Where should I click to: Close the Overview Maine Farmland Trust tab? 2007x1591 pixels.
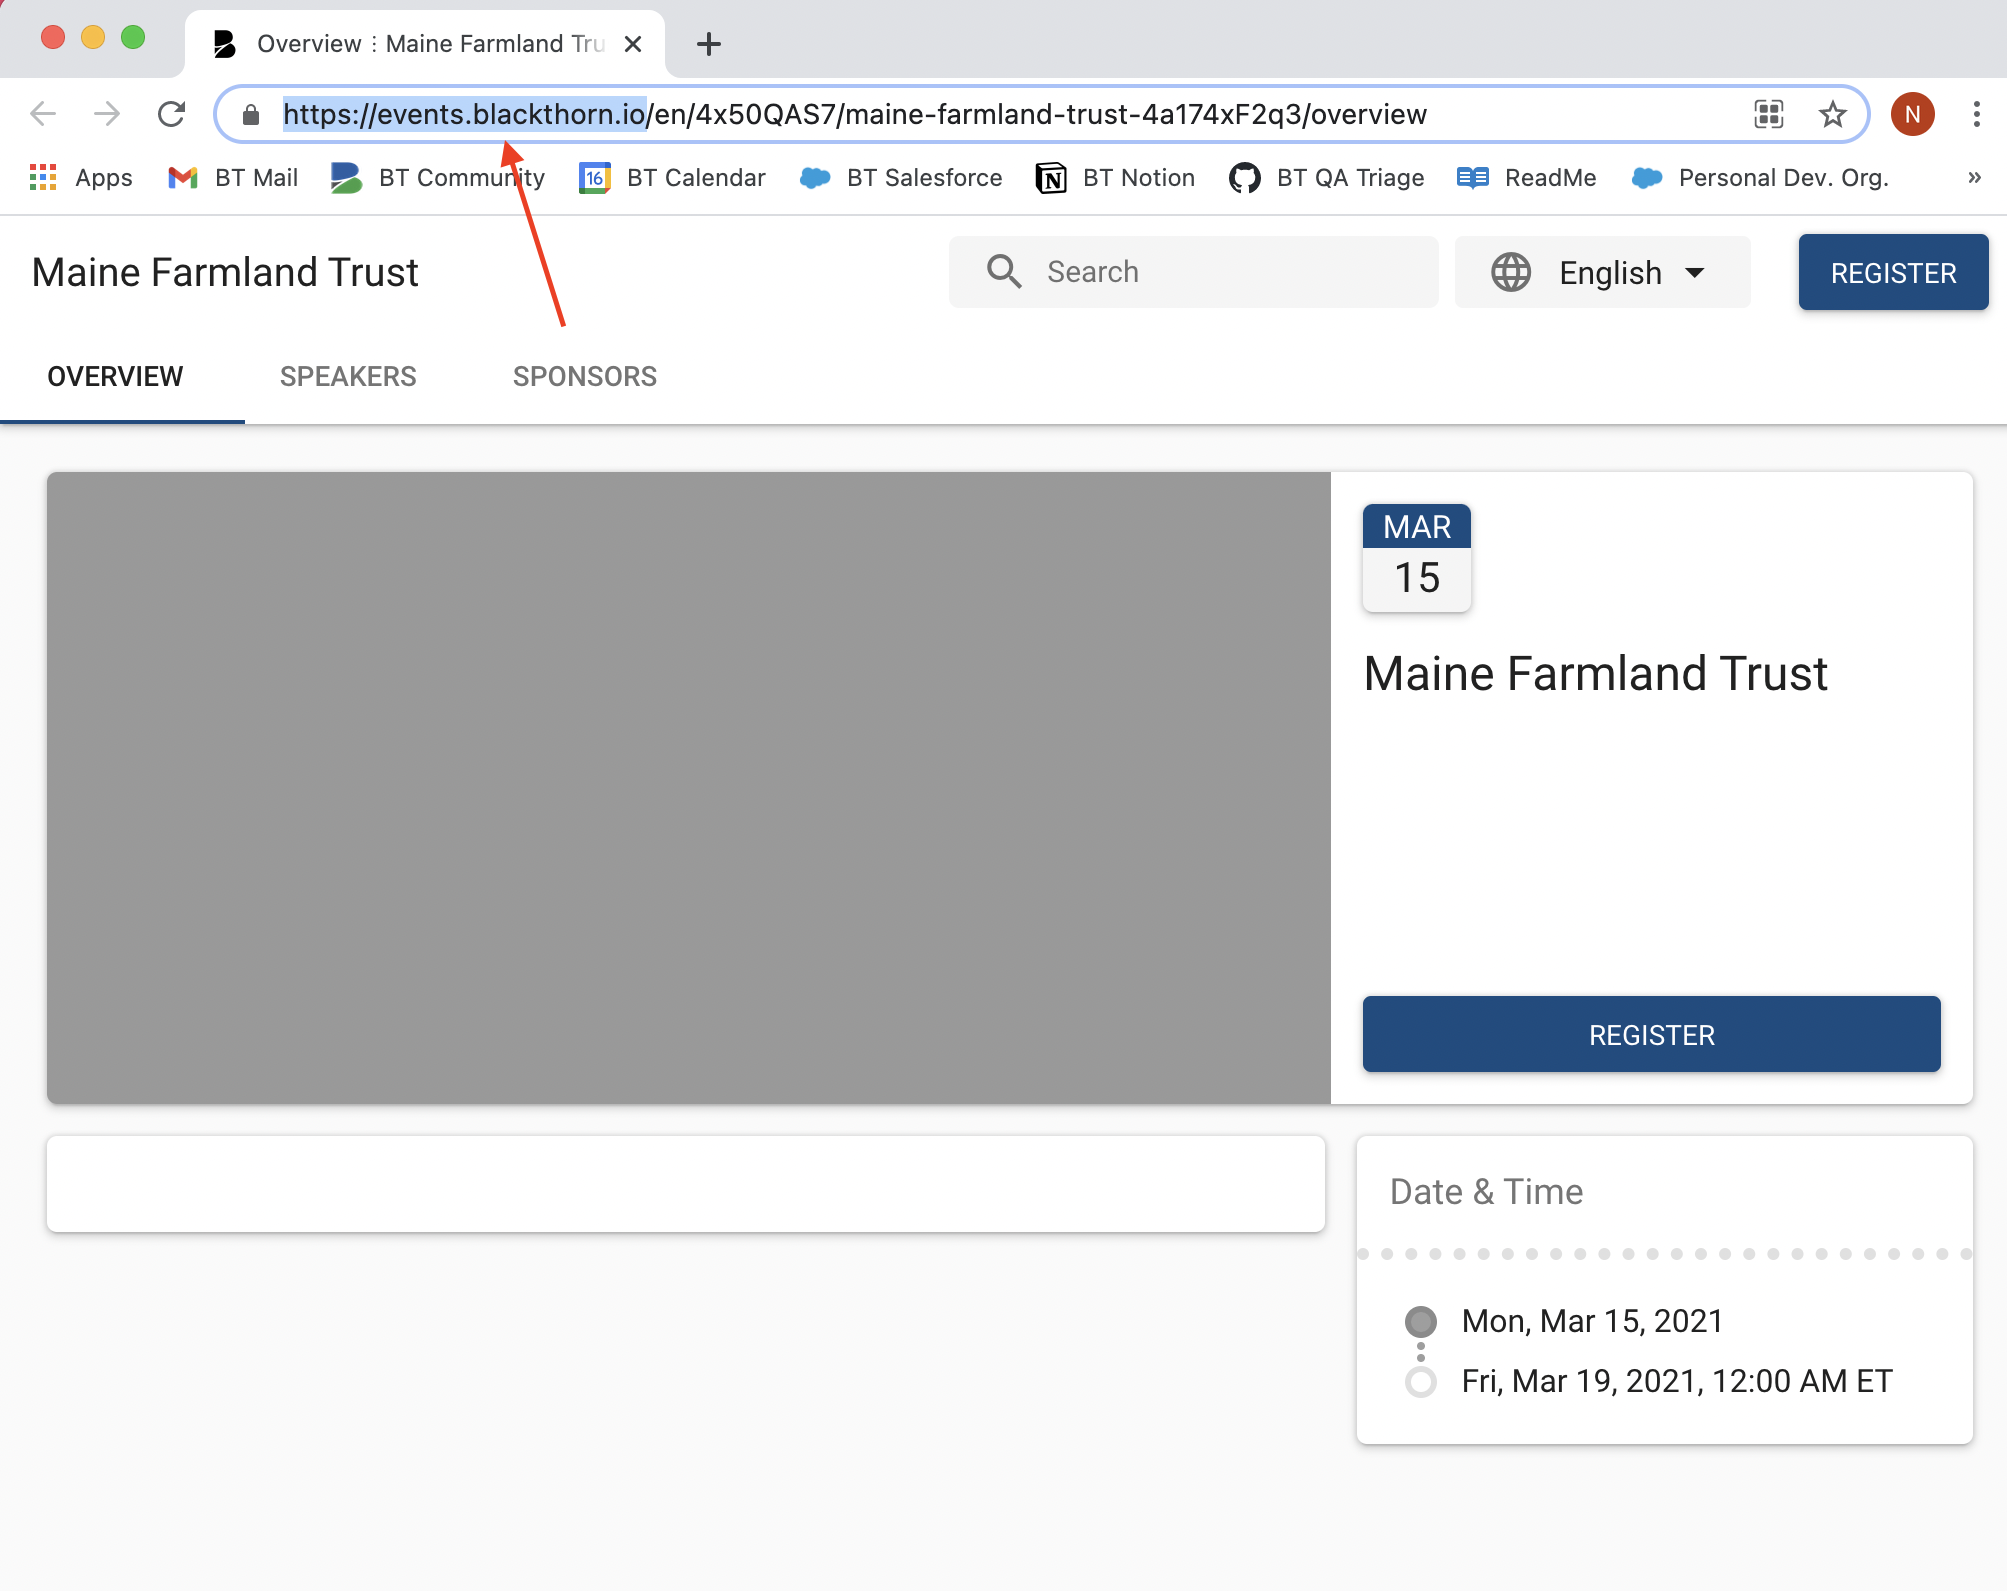click(633, 44)
